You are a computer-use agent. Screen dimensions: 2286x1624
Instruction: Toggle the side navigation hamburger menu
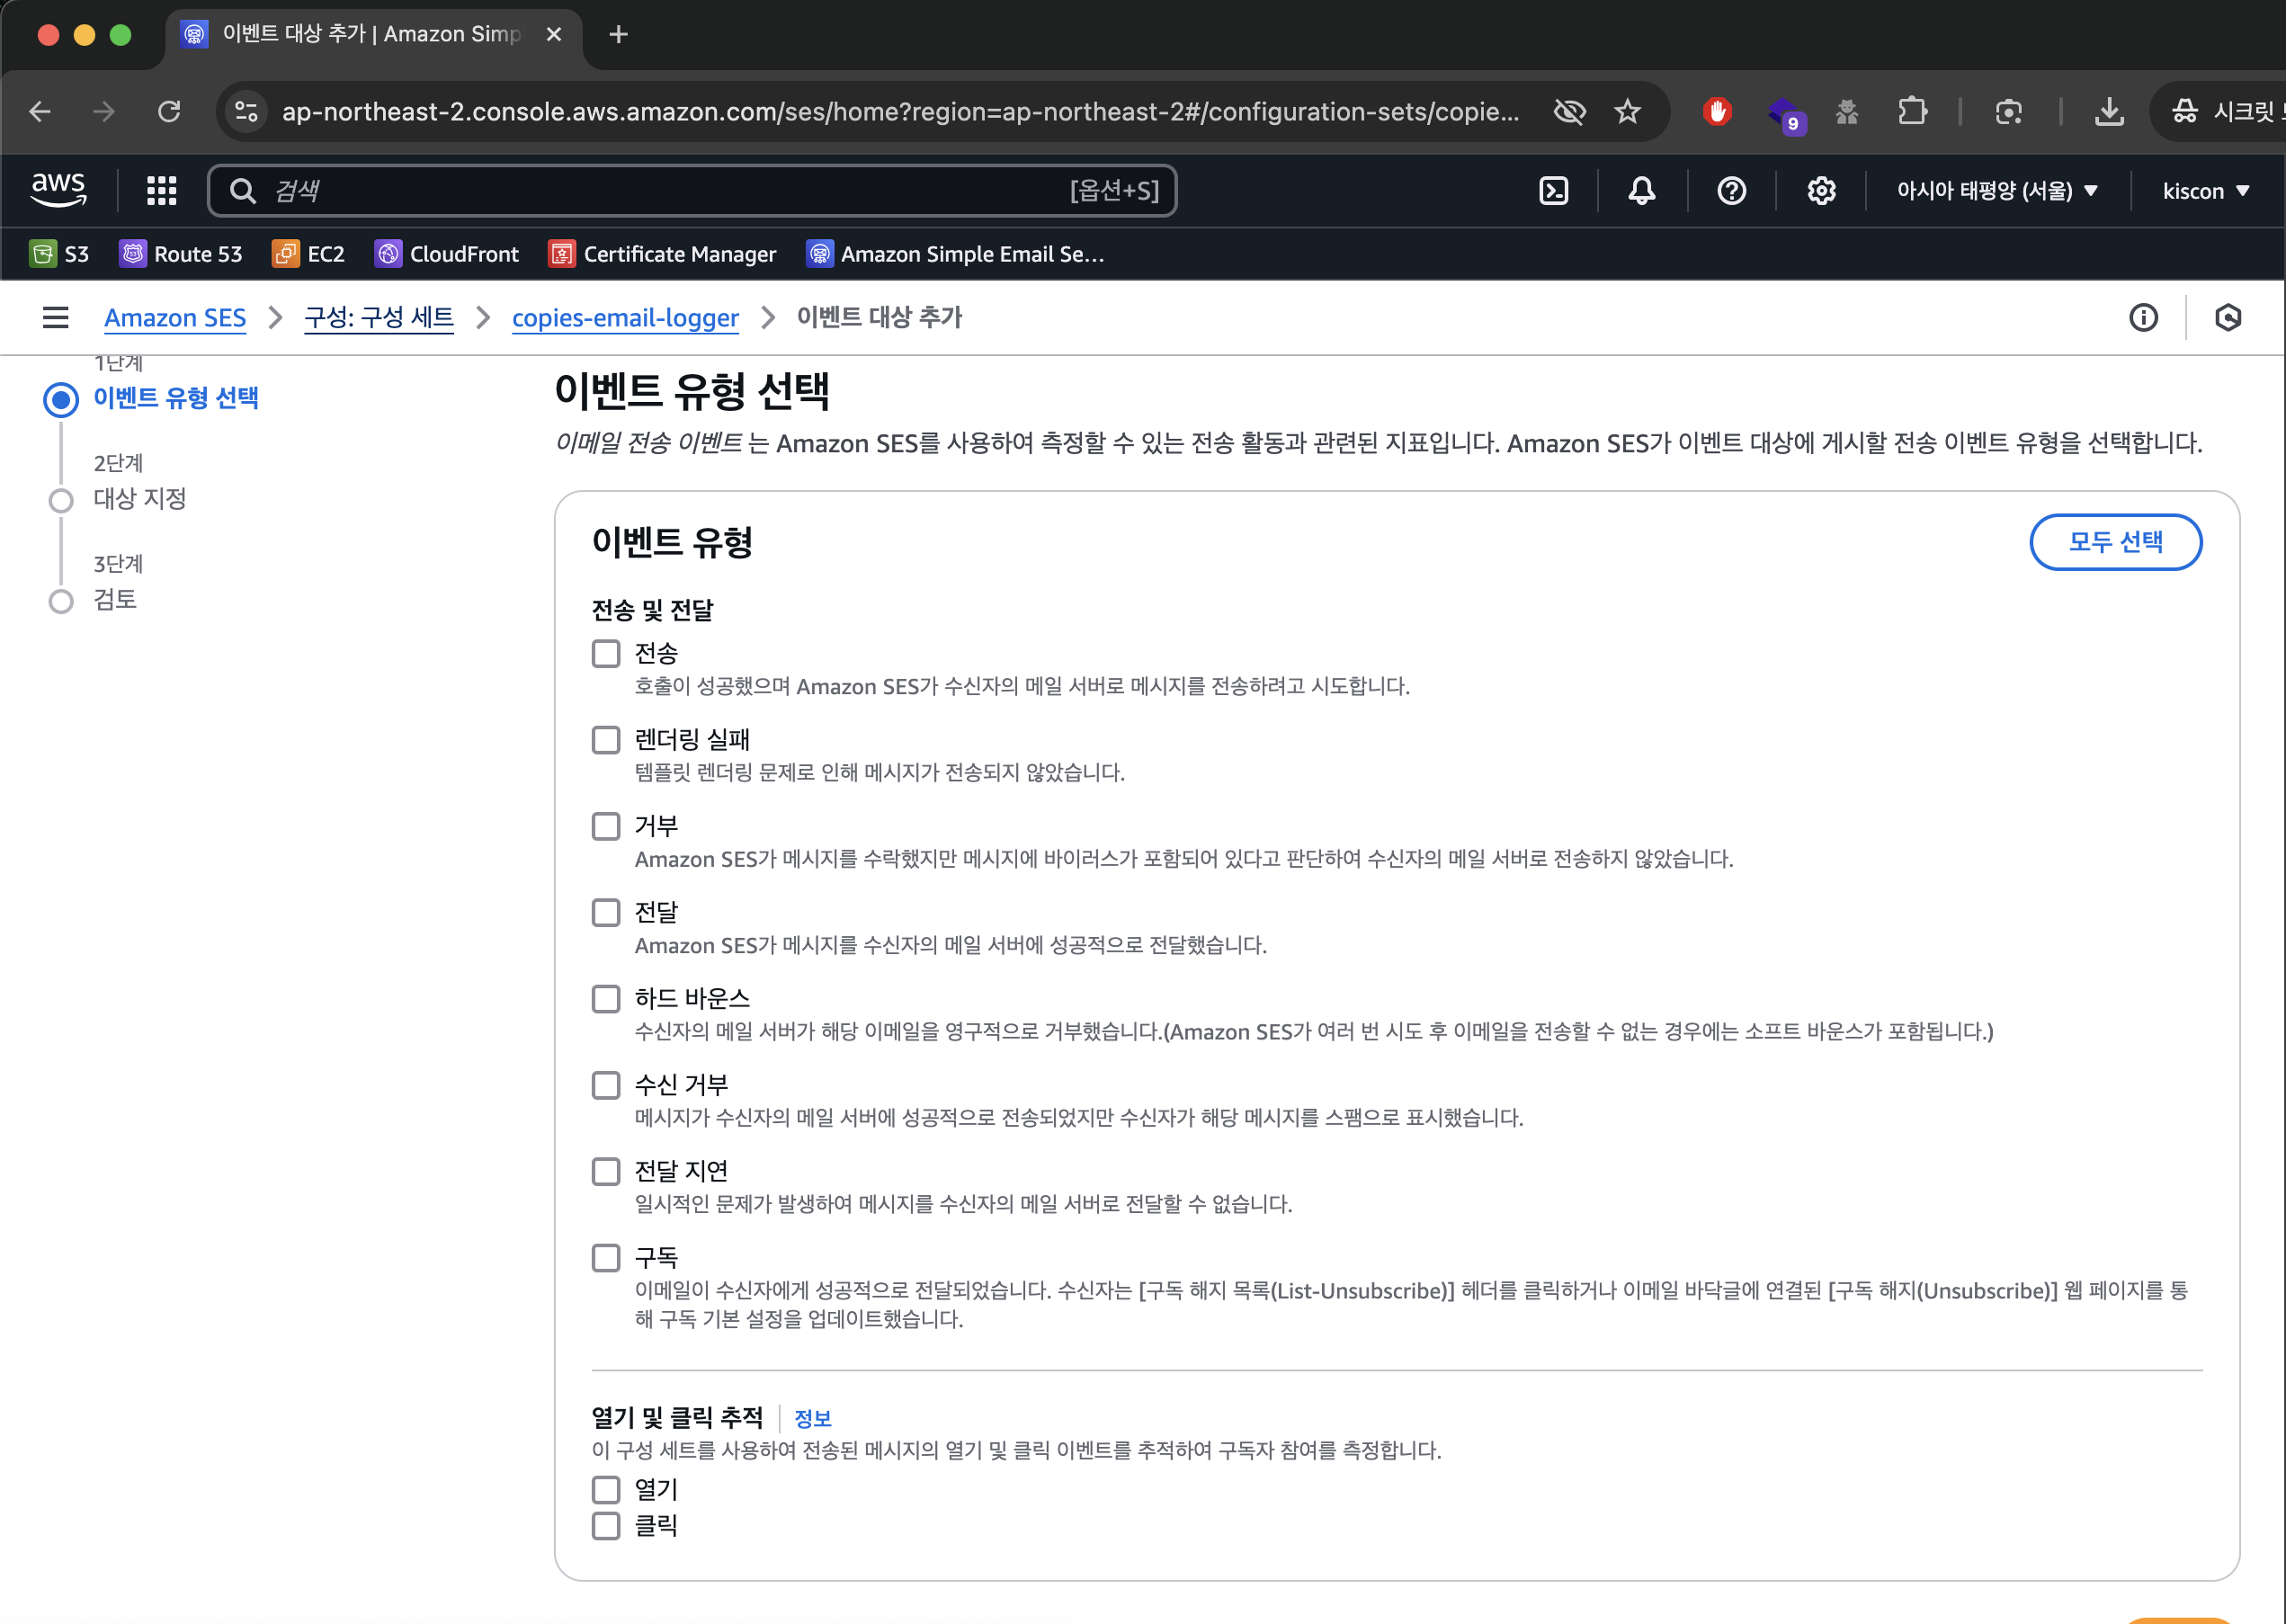56,318
